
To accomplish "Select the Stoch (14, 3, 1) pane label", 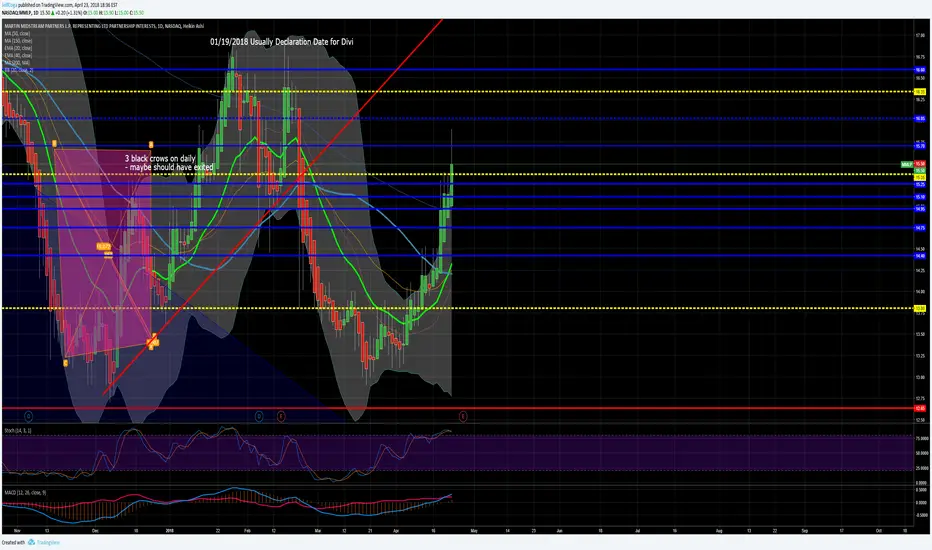I will pos(18,430).
